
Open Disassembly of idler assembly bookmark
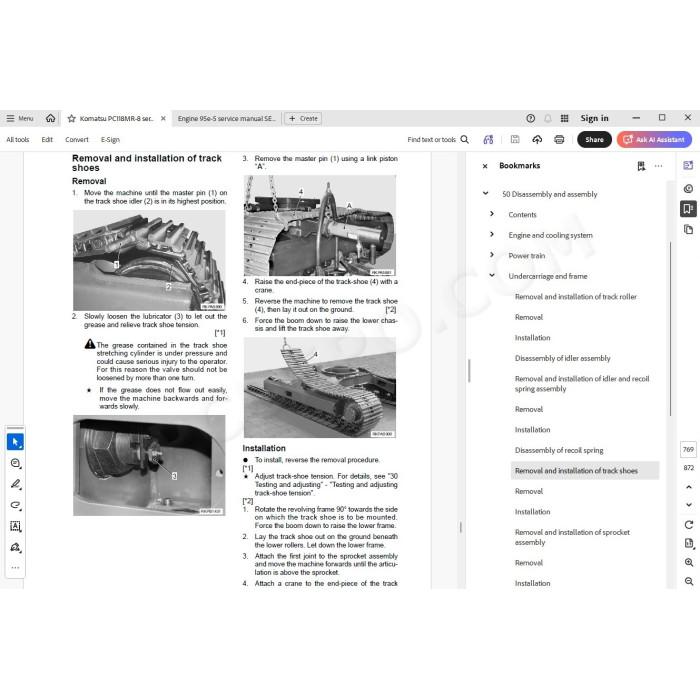(562, 358)
